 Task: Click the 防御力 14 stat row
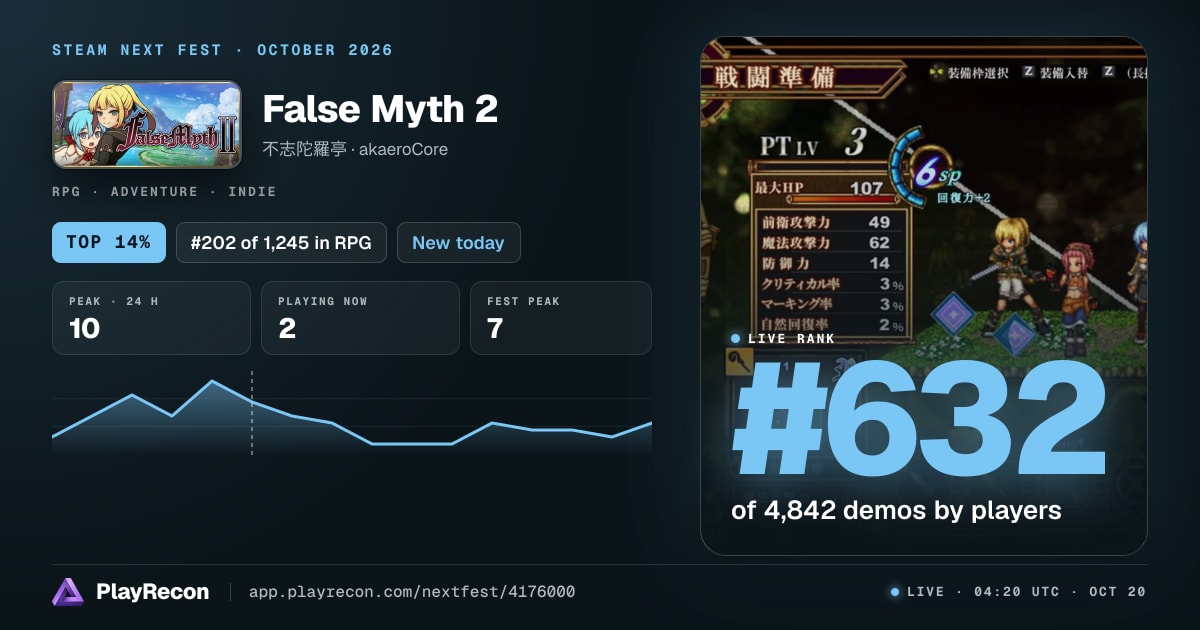(828, 263)
